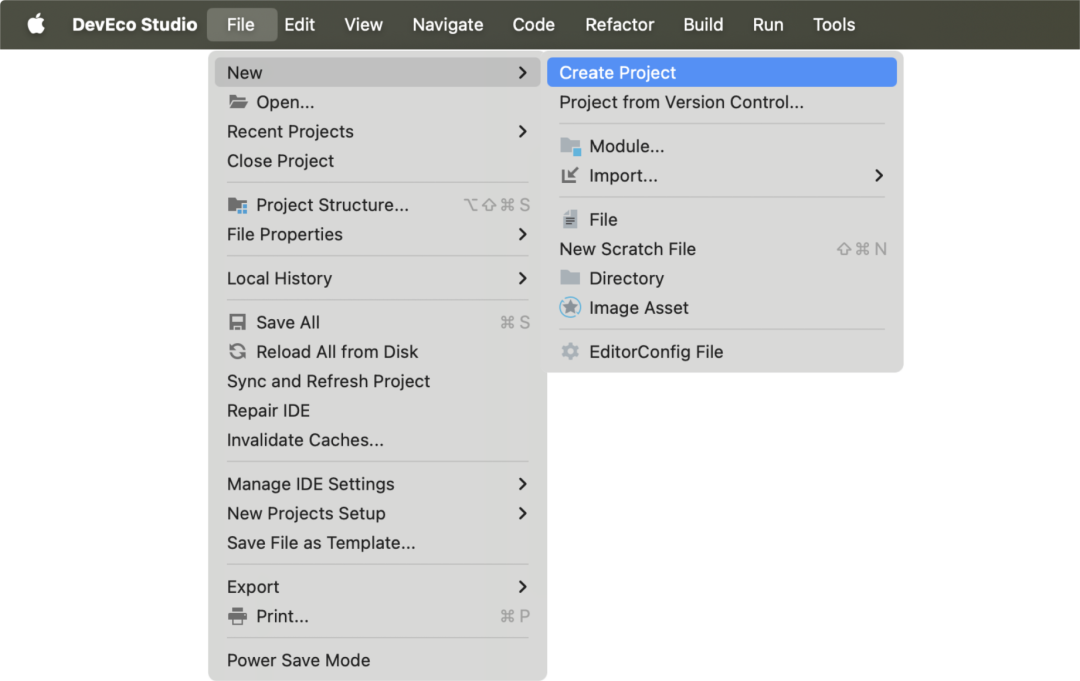
Task: Click the Save All floppy disk icon
Action: click(x=238, y=322)
